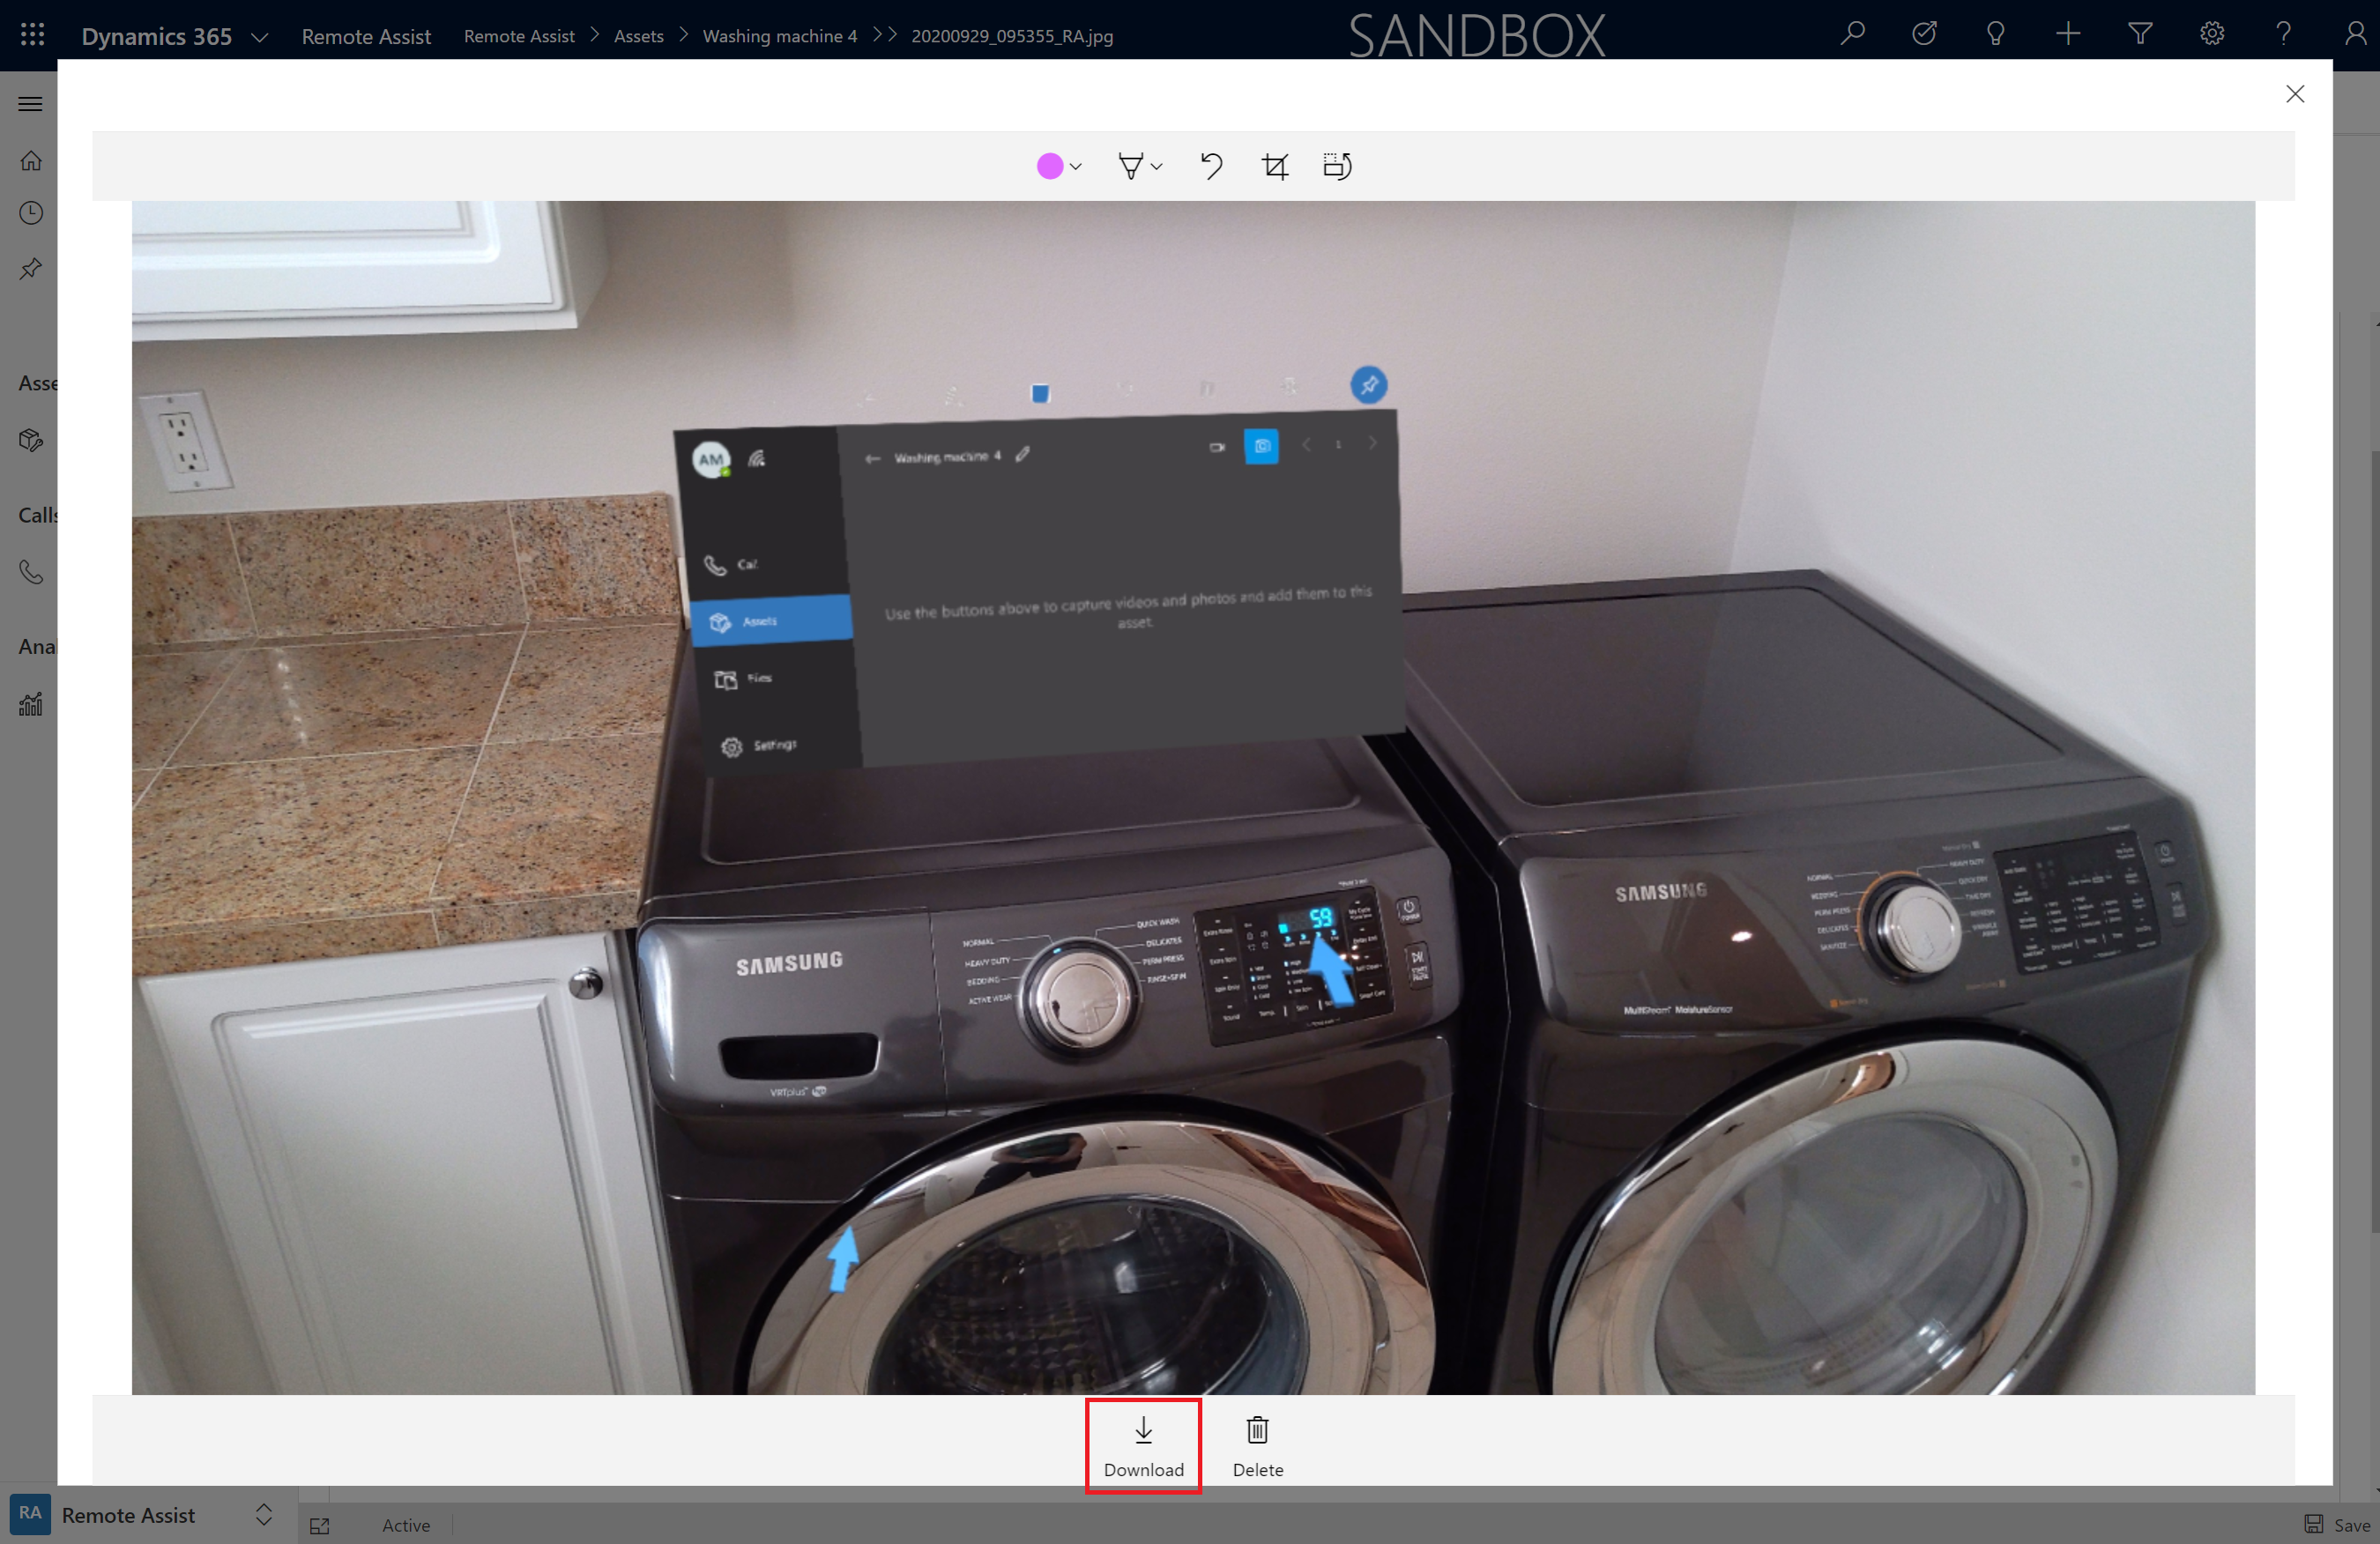Click the bookmark/pin icon on image toolbar
This screenshot has width=2380, height=1544.
tap(1369, 385)
